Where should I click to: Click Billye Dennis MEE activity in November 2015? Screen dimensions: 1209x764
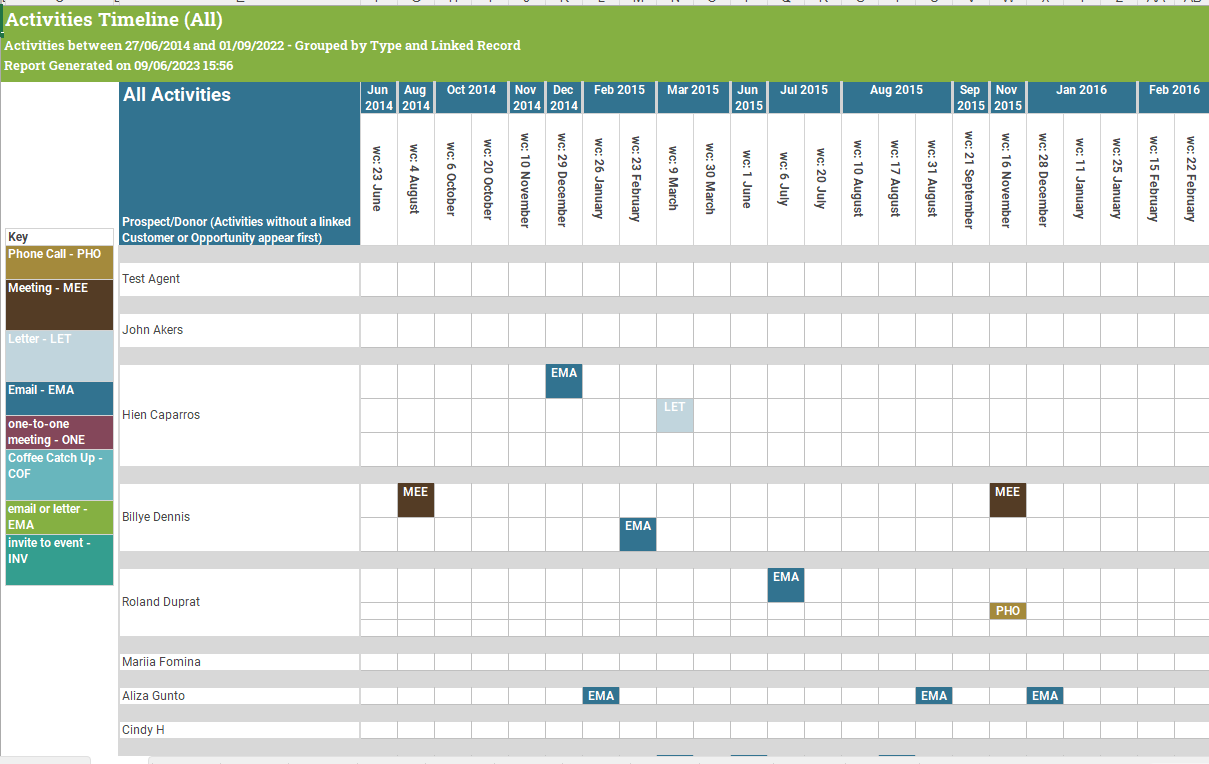pyautogui.click(x=1008, y=501)
